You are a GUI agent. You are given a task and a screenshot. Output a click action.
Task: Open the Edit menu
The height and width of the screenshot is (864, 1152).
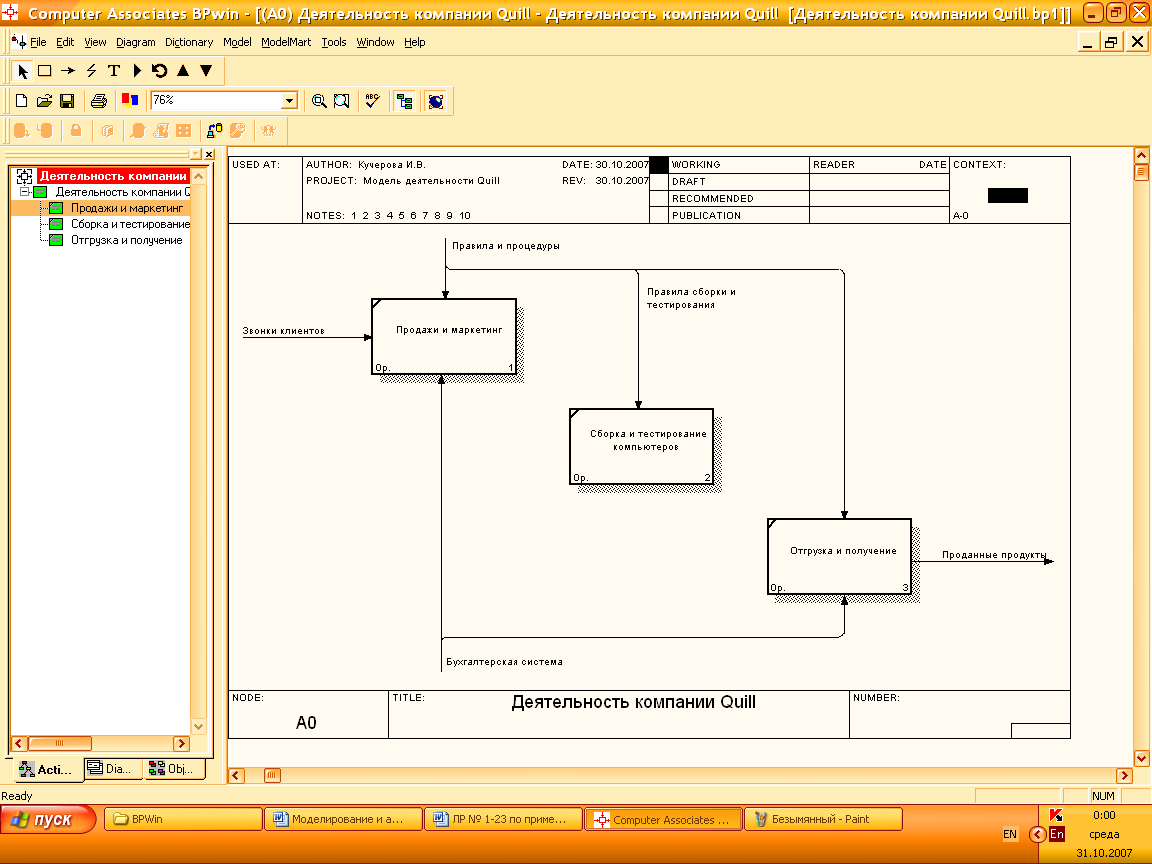point(65,43)
